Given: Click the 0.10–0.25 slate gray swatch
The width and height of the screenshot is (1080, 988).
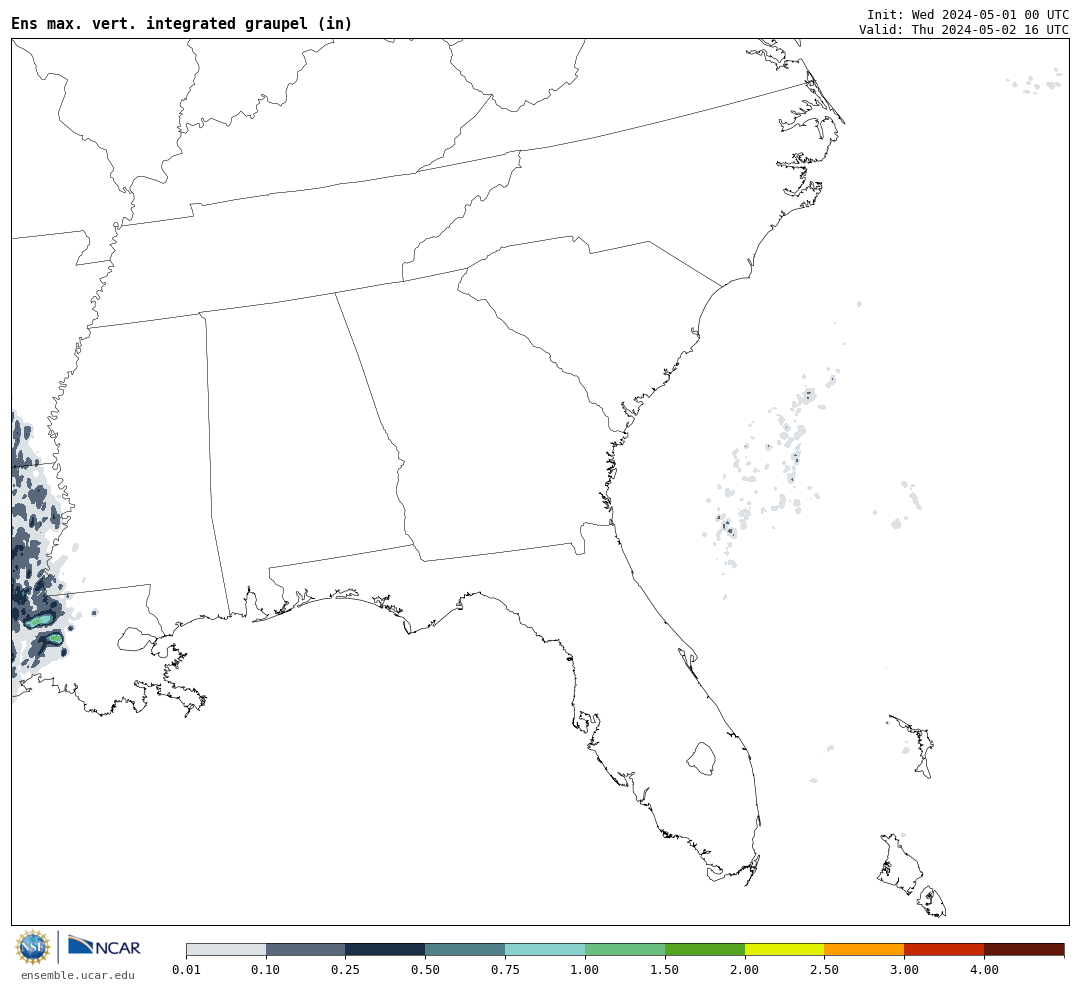Looking at the screenshot, I should [x=306, y=950].
